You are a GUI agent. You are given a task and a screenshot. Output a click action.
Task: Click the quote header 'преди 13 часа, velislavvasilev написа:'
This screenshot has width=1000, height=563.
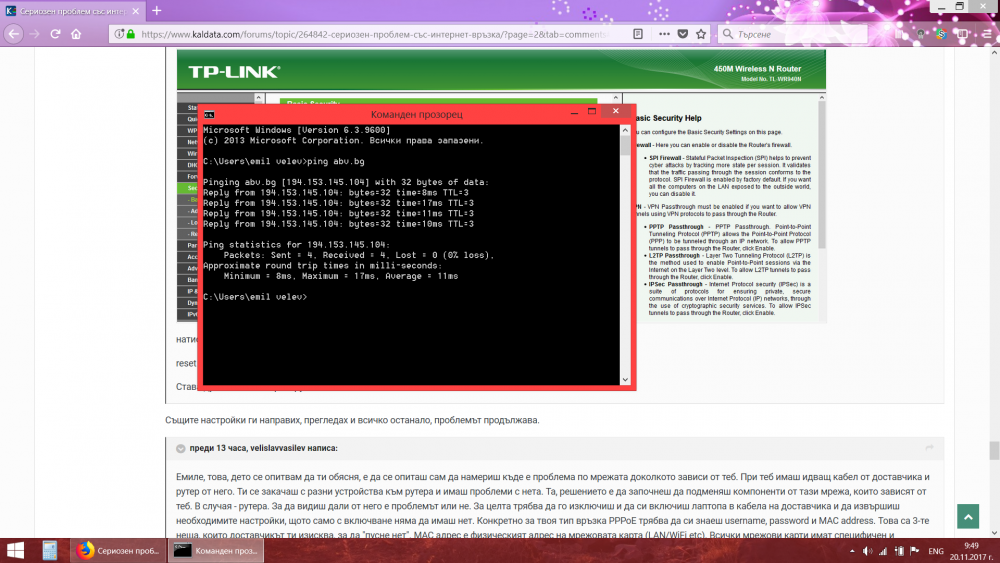click(x=263, y=448)
